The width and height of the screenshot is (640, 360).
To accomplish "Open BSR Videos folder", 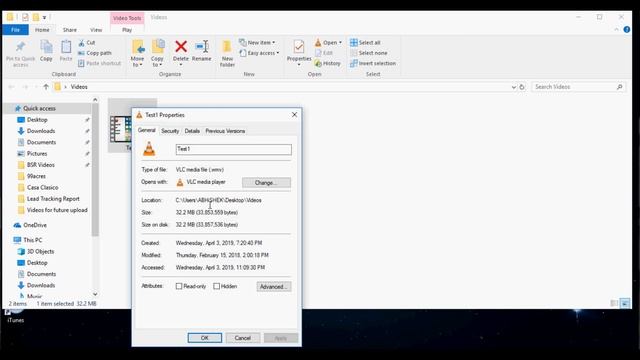I will pyautogui.click(x=40, y=165).
